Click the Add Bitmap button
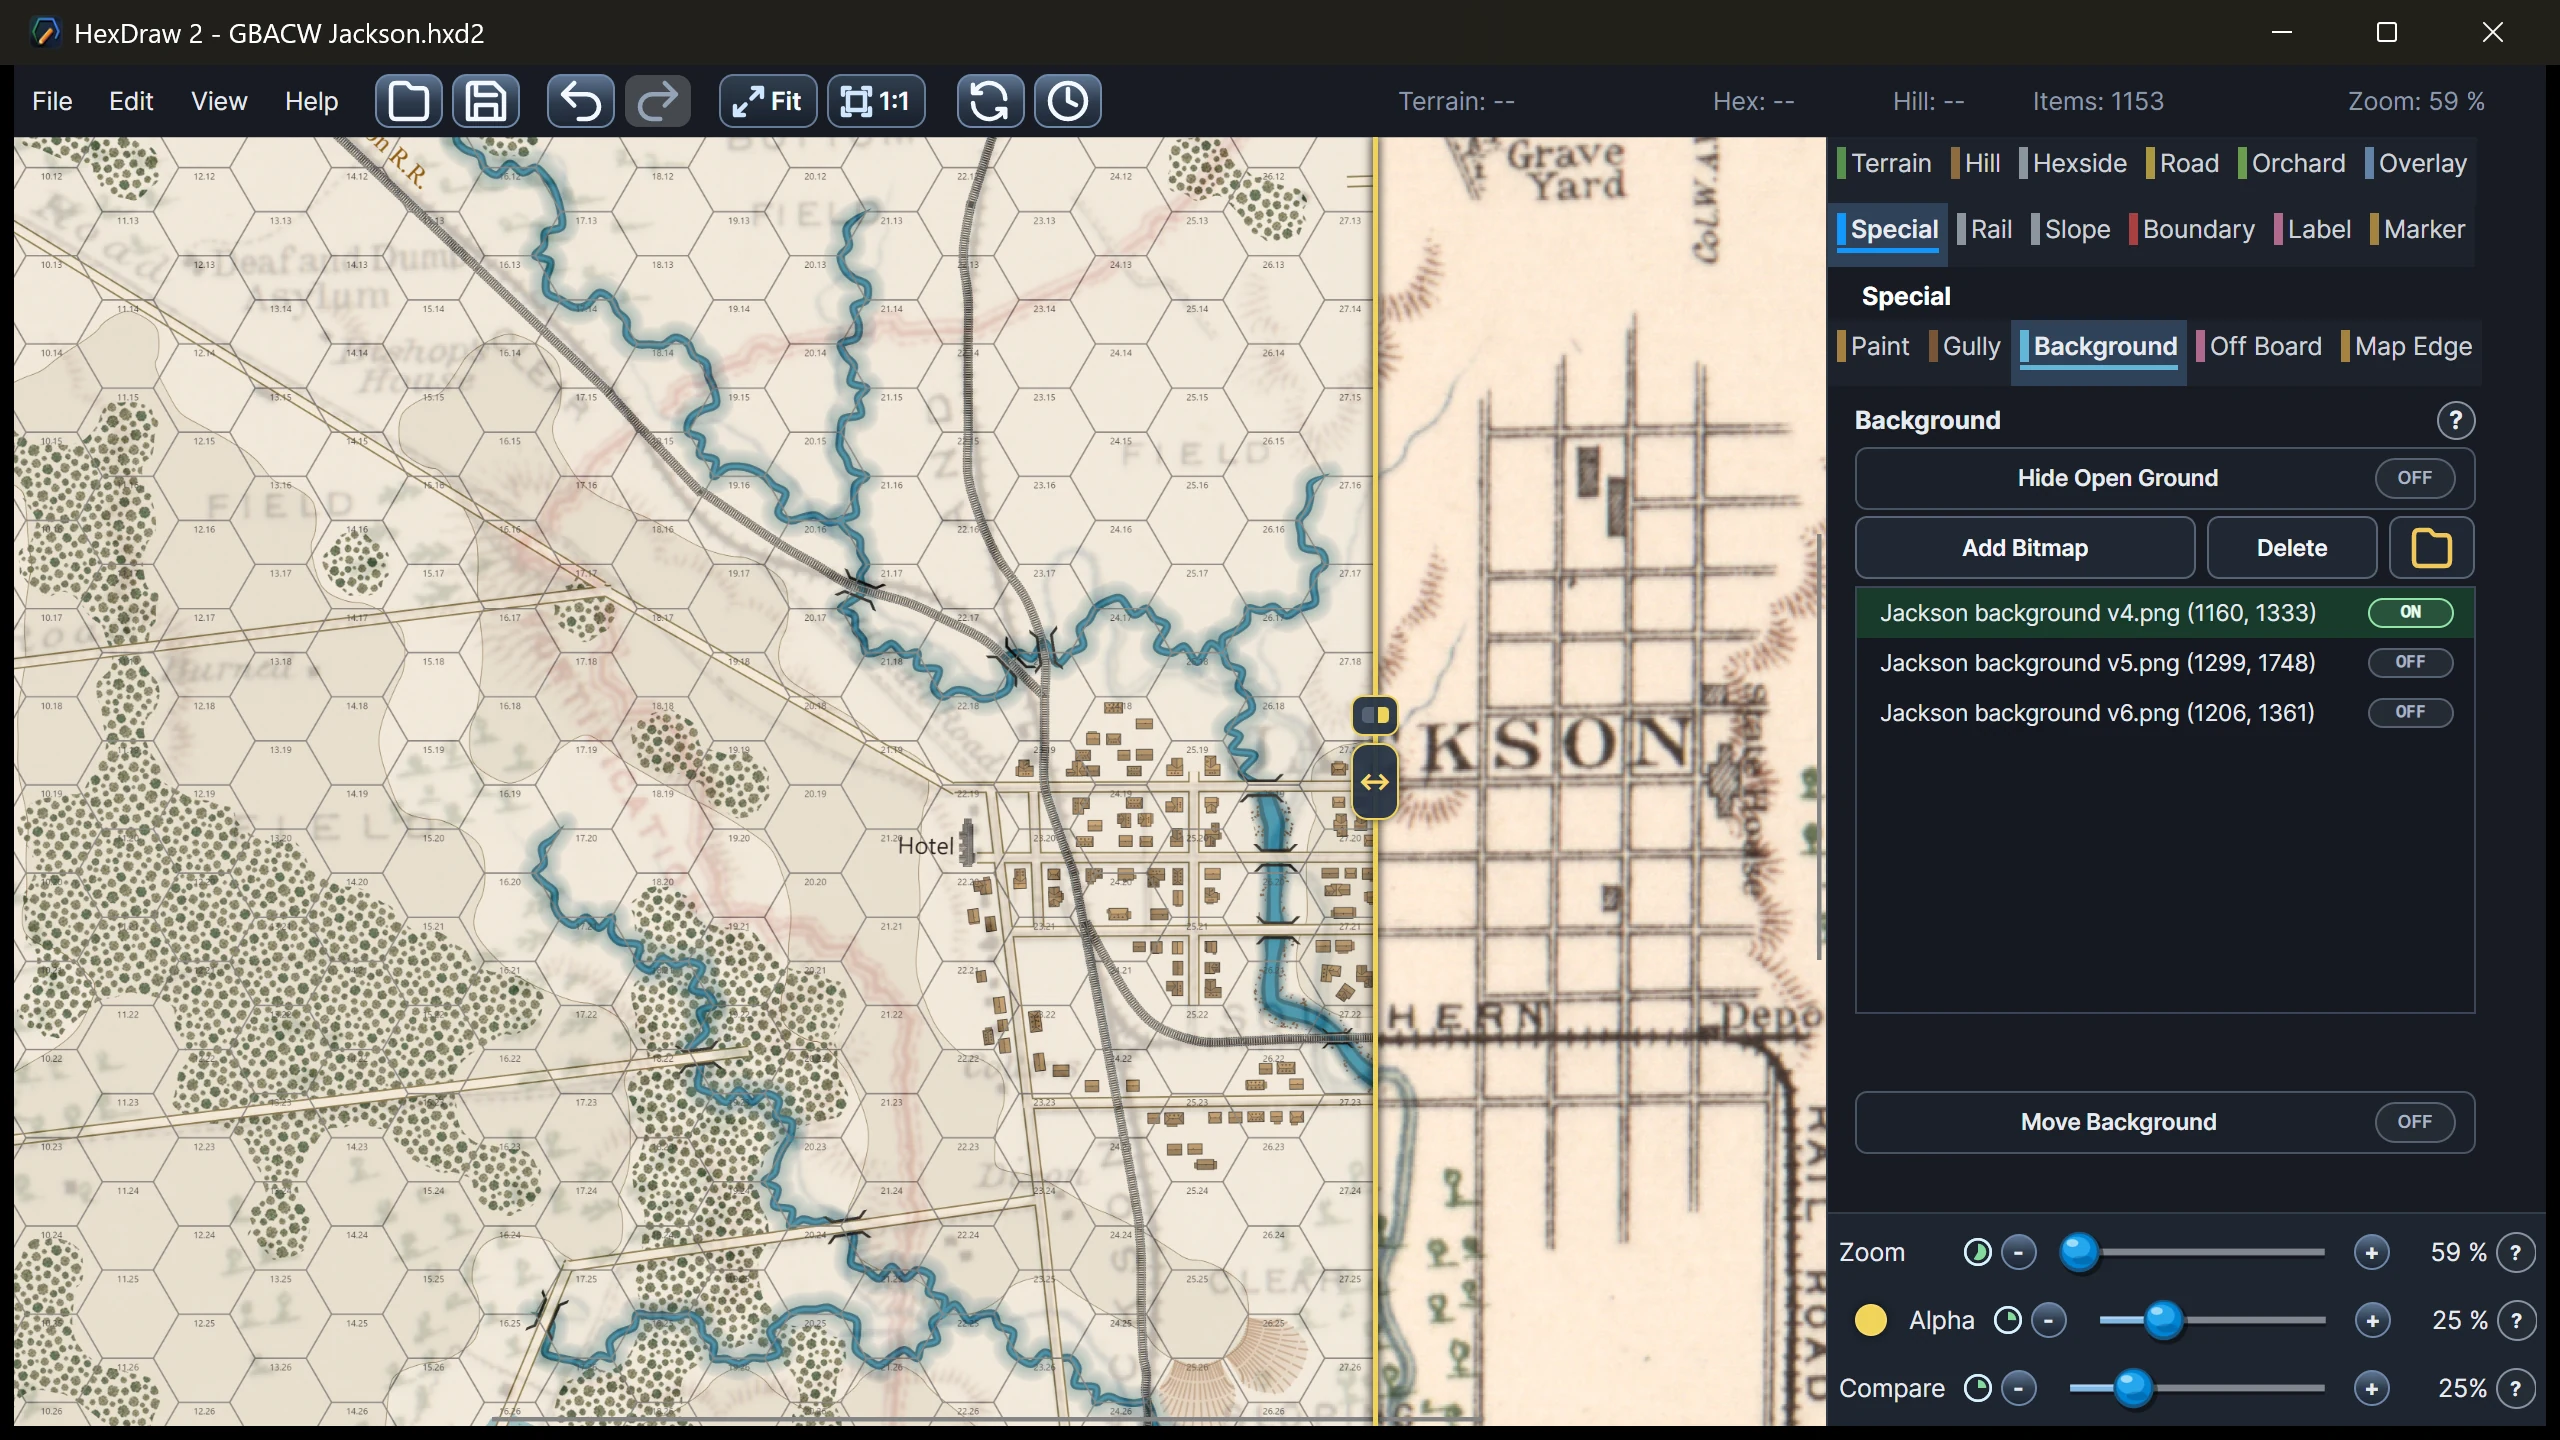Screen dimensions: 2560x1440 point(2025,548)
